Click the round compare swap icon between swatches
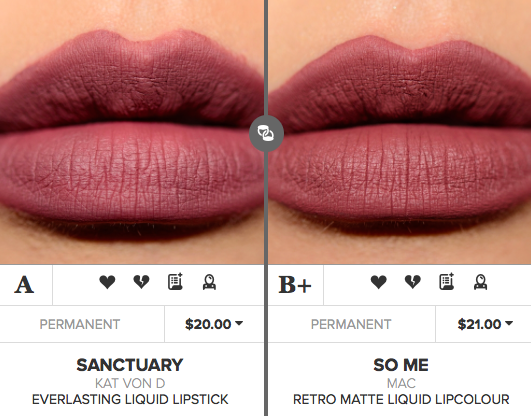 [x=266, y=133]
